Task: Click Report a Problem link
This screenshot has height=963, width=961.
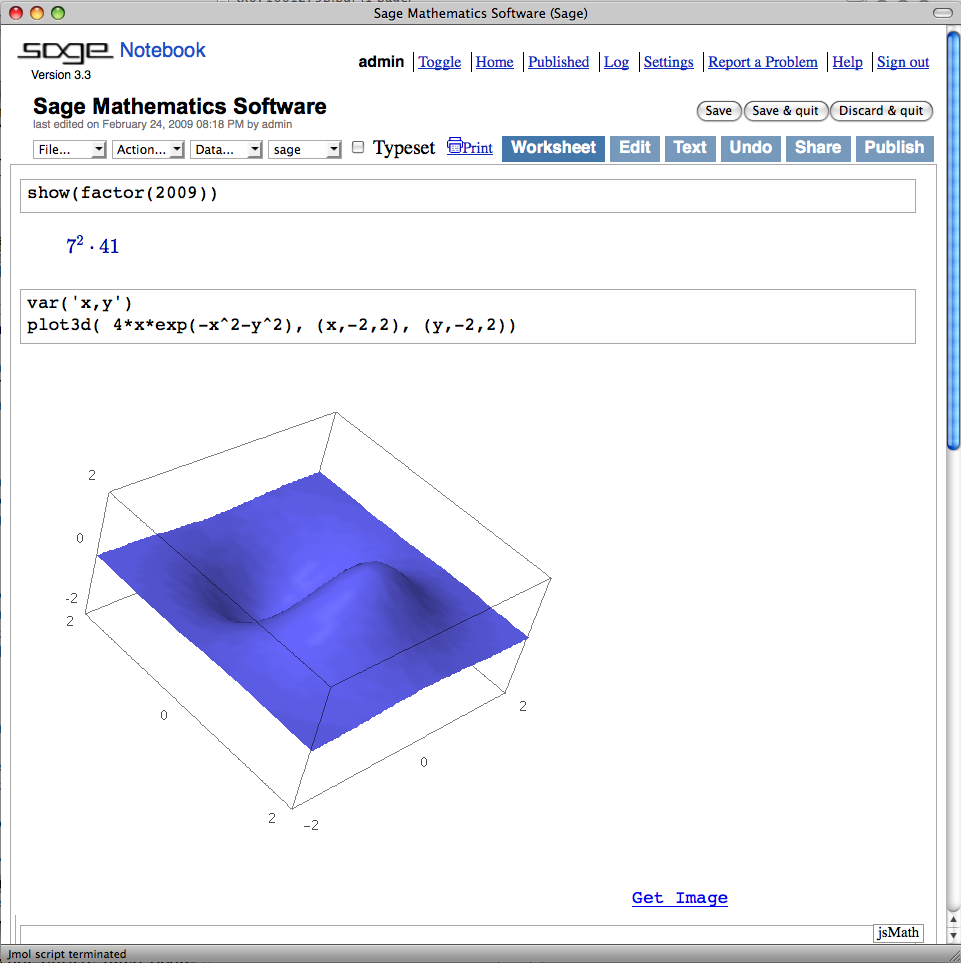Action: [x=763, y=62]
